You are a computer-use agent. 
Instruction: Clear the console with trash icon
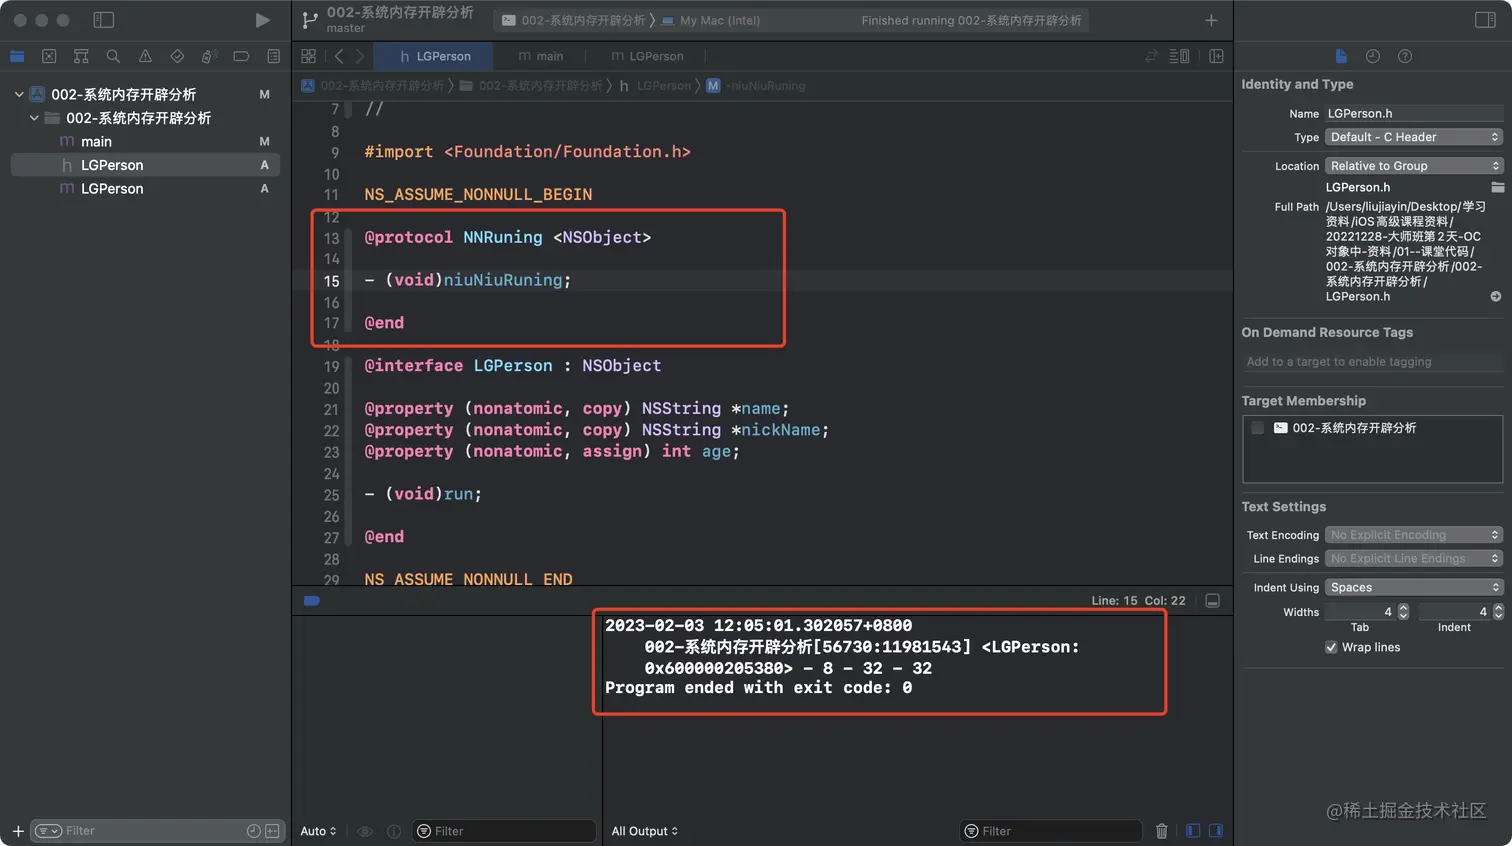pos(1161,831)
